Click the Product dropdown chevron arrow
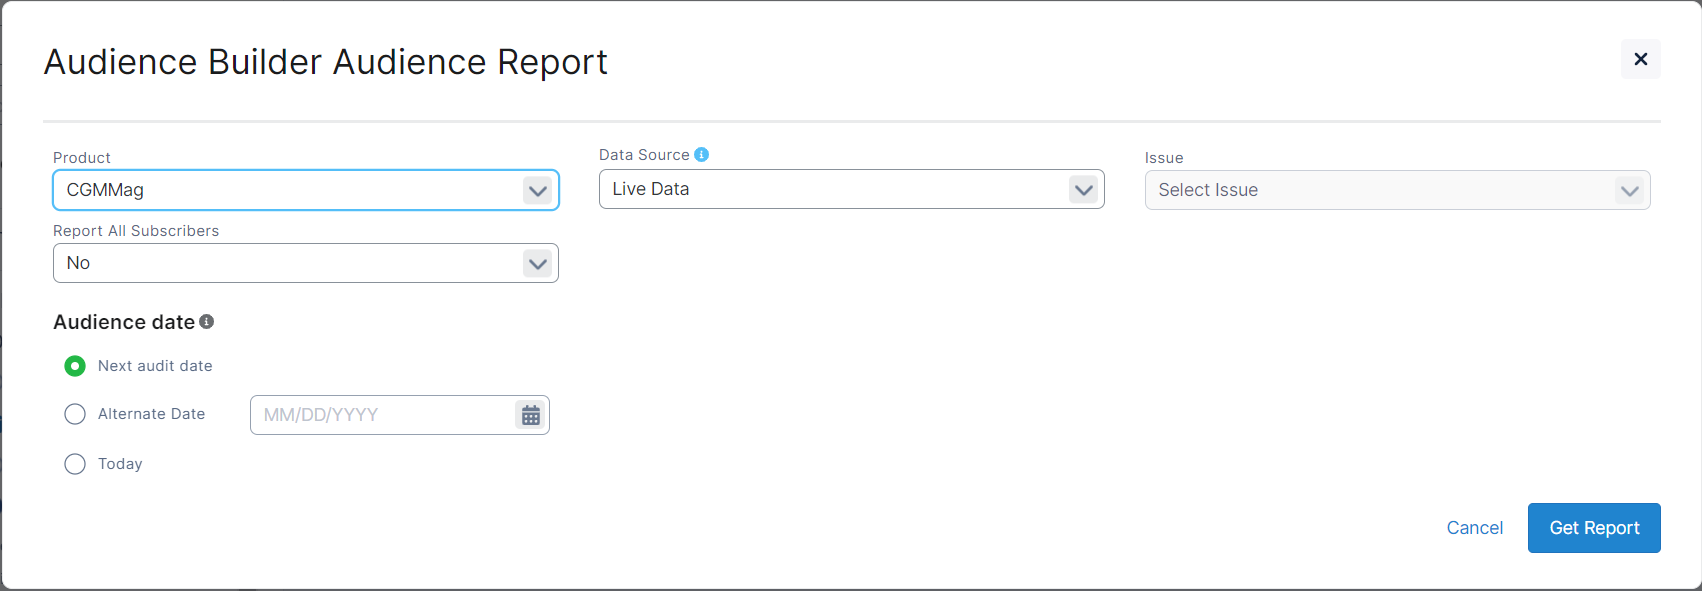Image resolution: width=1702 pixels, height=591 pixels. (538, 190)
